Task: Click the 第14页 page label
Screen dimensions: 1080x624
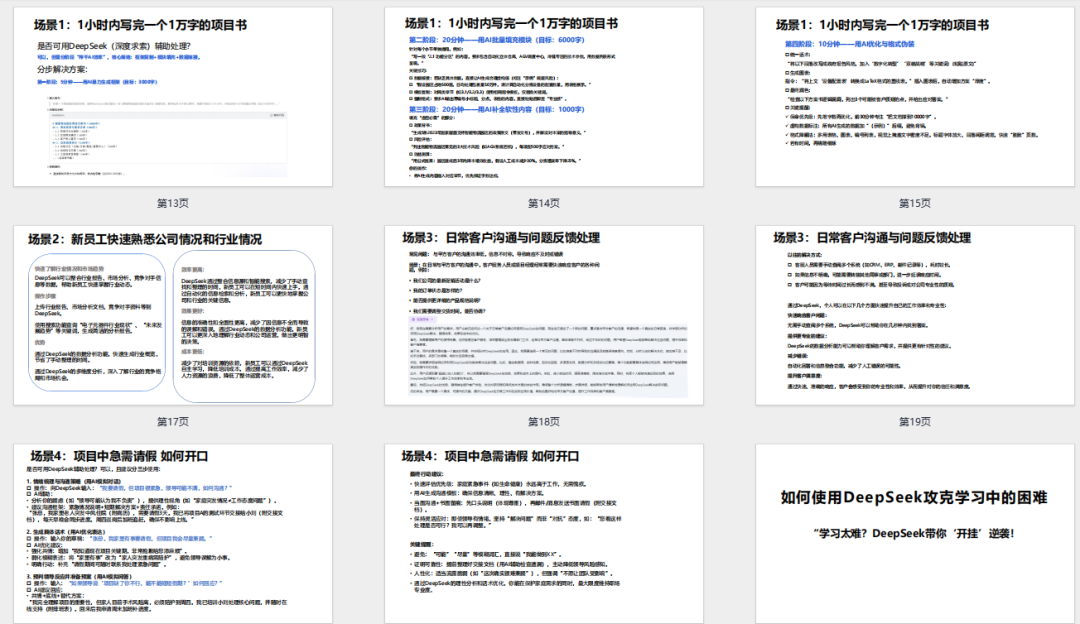Action: (543, 203)
